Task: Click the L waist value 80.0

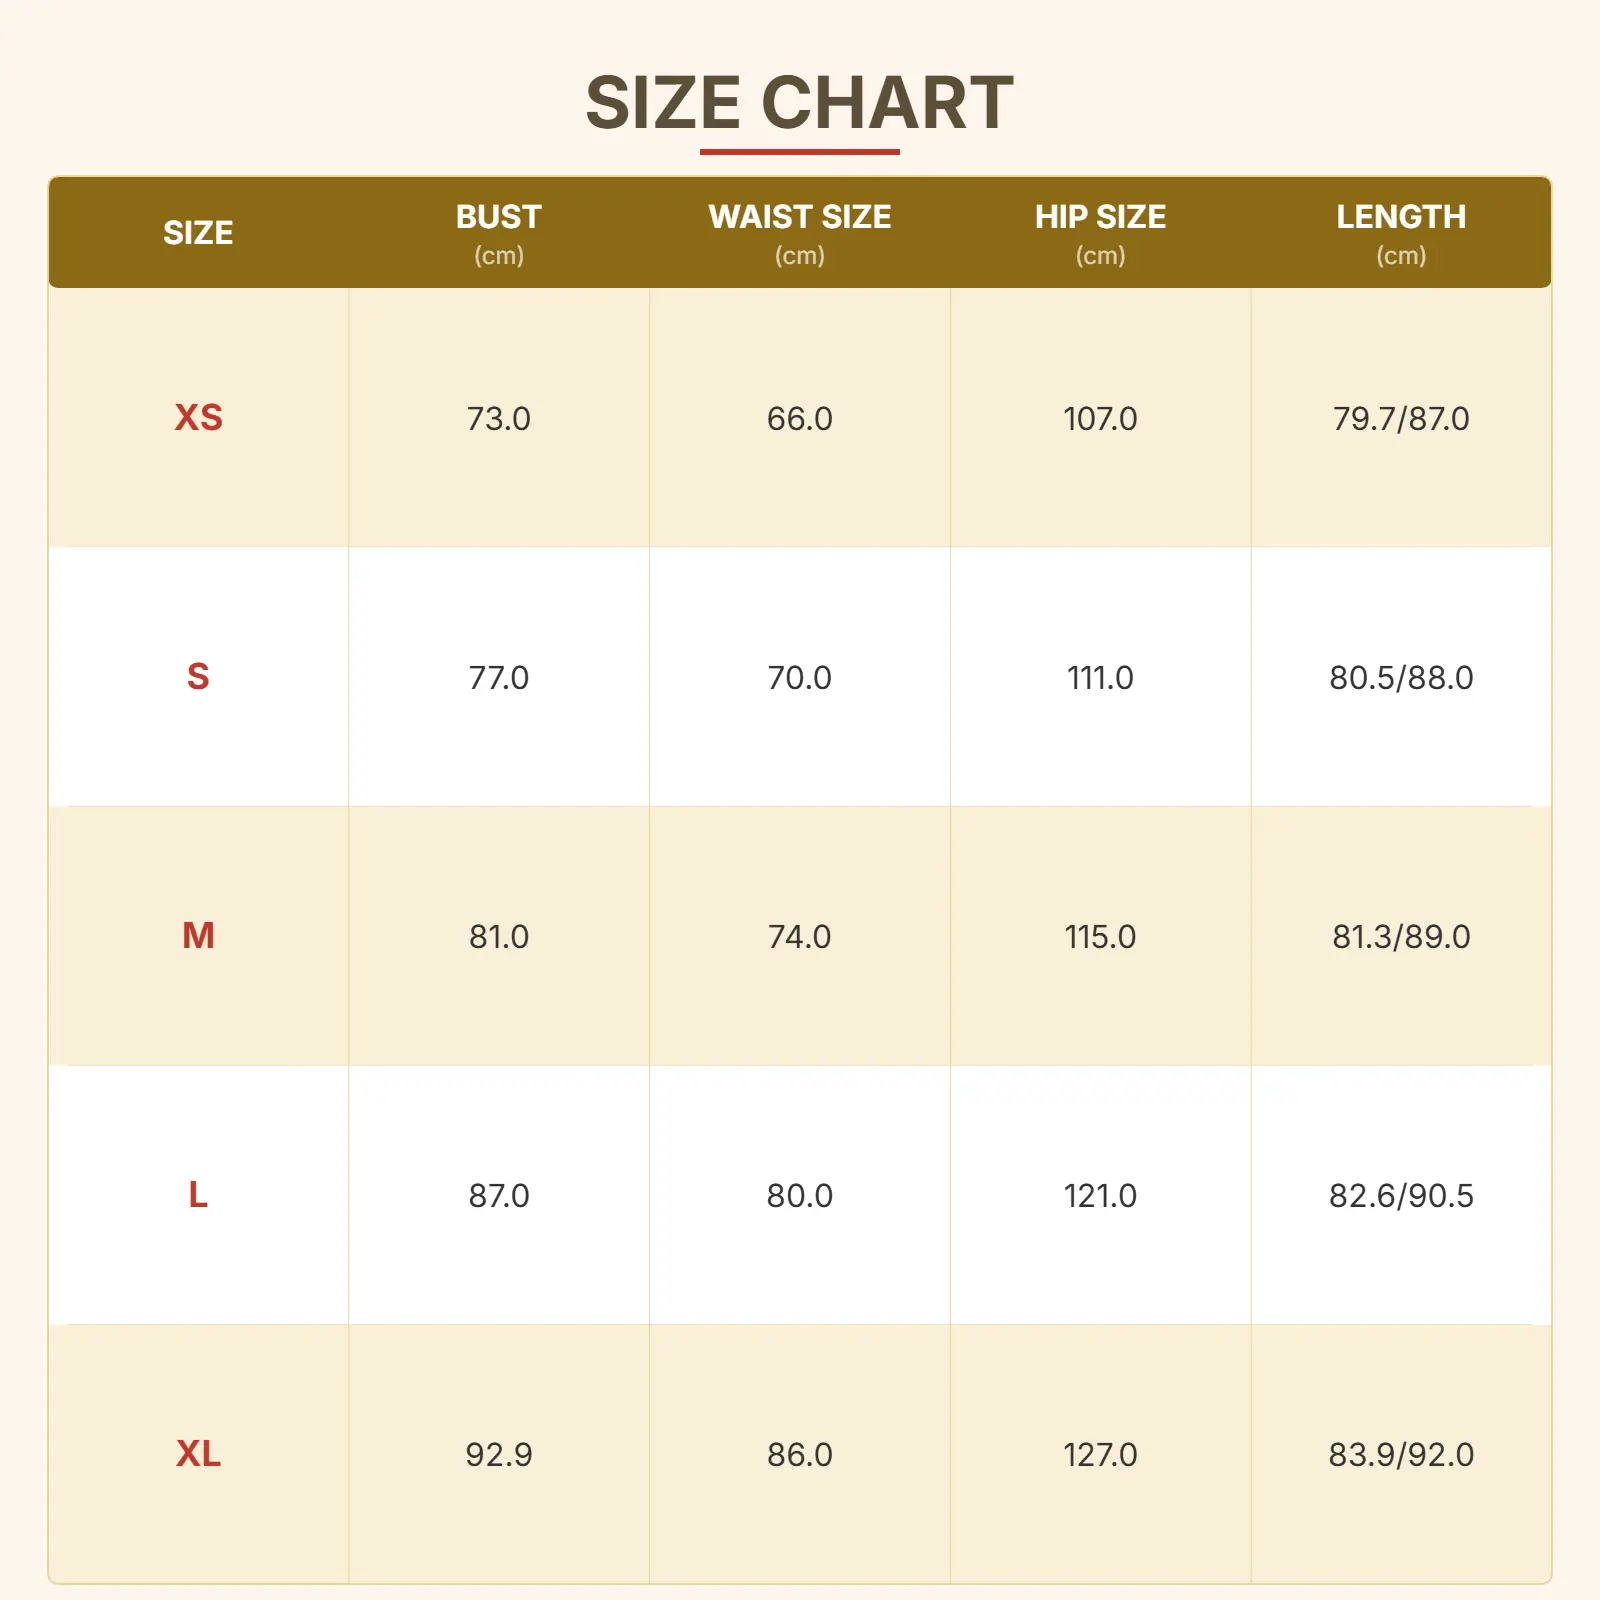Action: click(x=799, y=1195)
